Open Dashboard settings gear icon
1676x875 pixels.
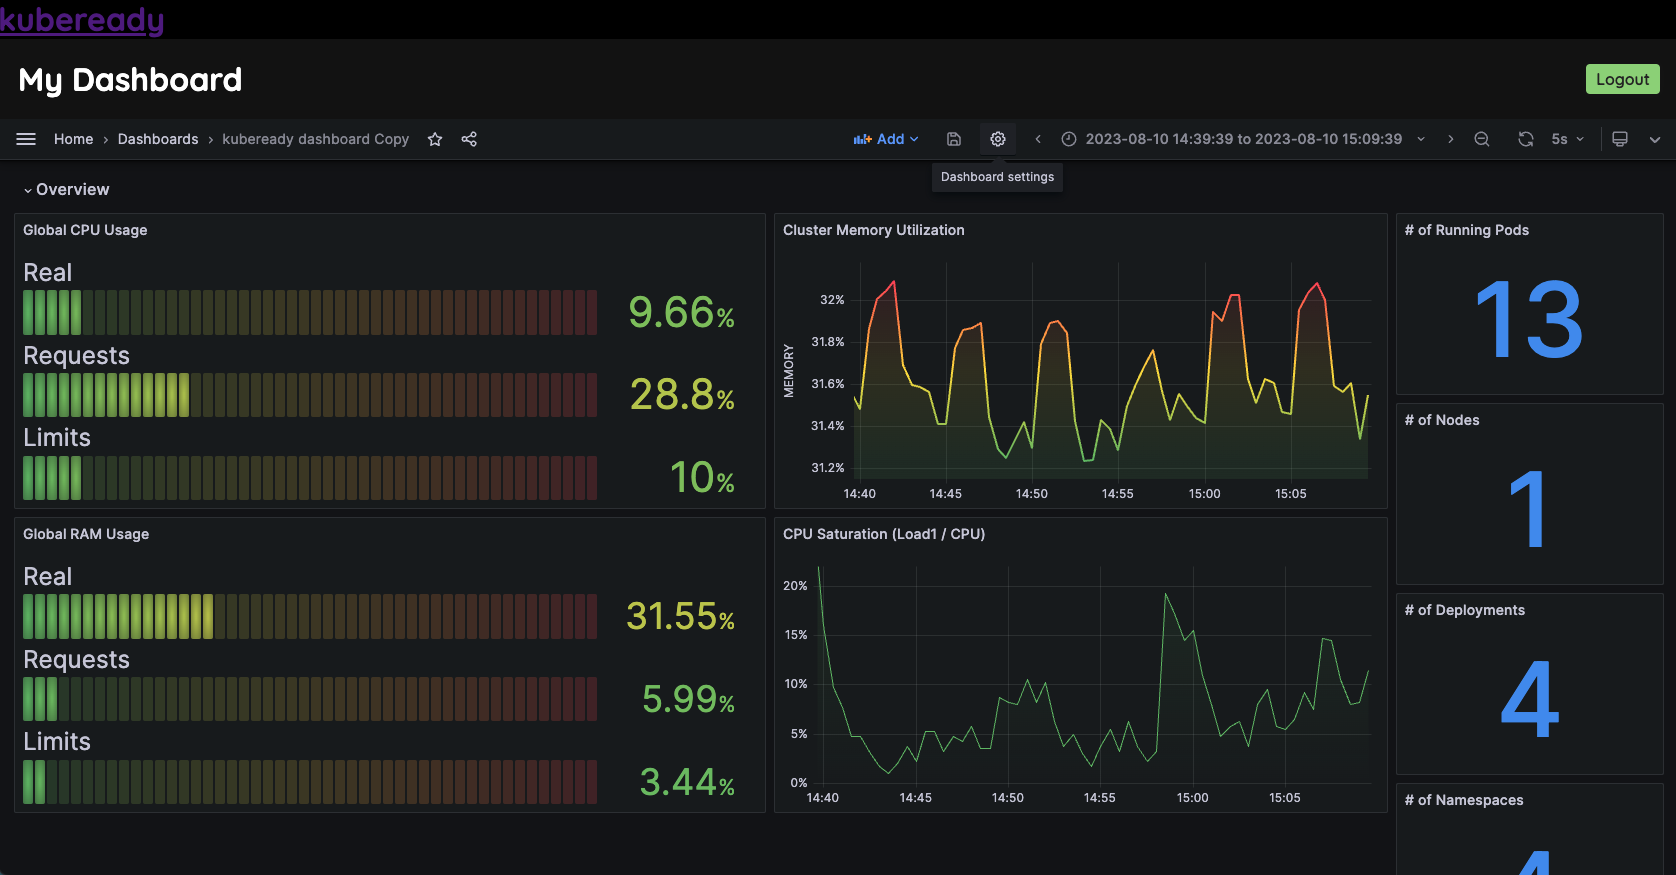coord(998,139)
